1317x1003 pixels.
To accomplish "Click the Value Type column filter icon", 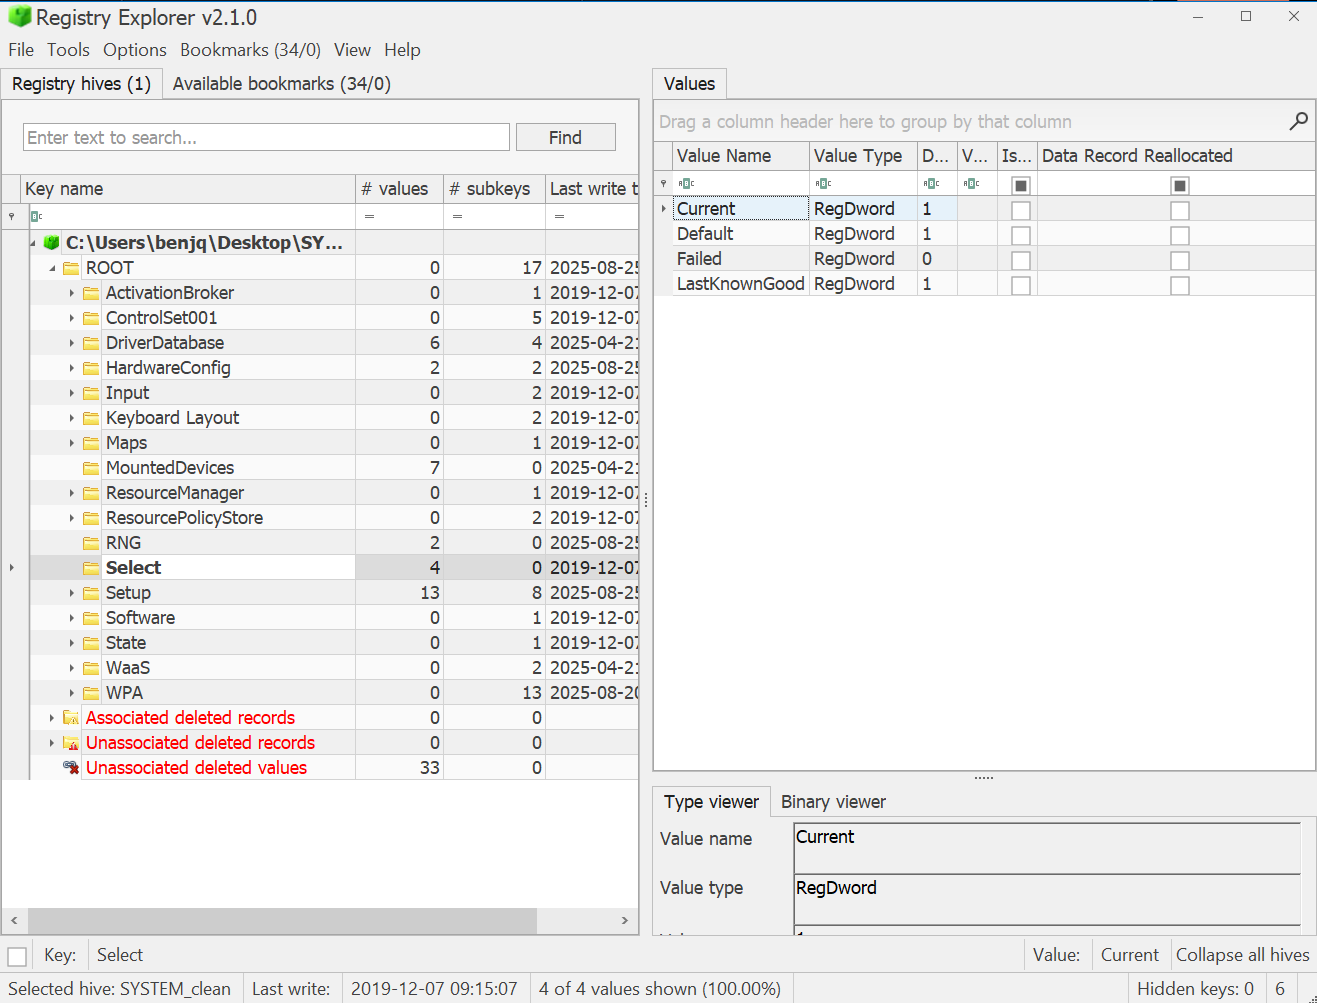I will (x=823, y=184).
